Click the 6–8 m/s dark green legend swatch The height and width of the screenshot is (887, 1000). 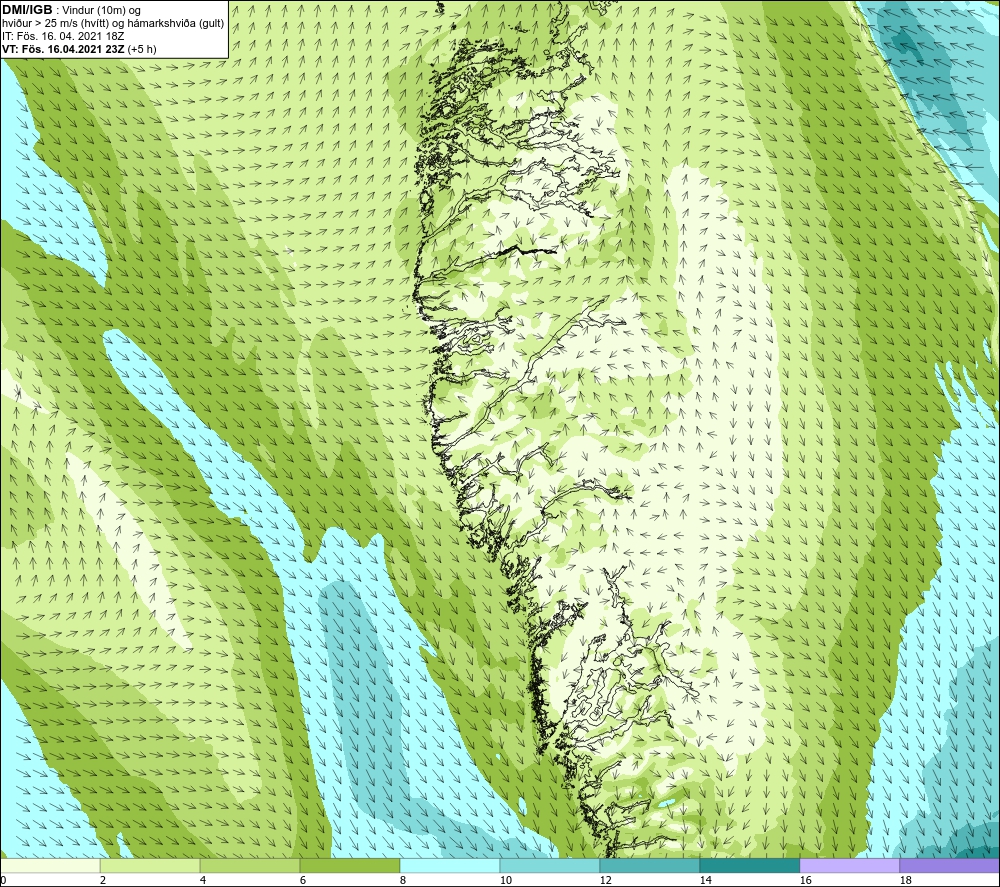(x=349, y=866)
